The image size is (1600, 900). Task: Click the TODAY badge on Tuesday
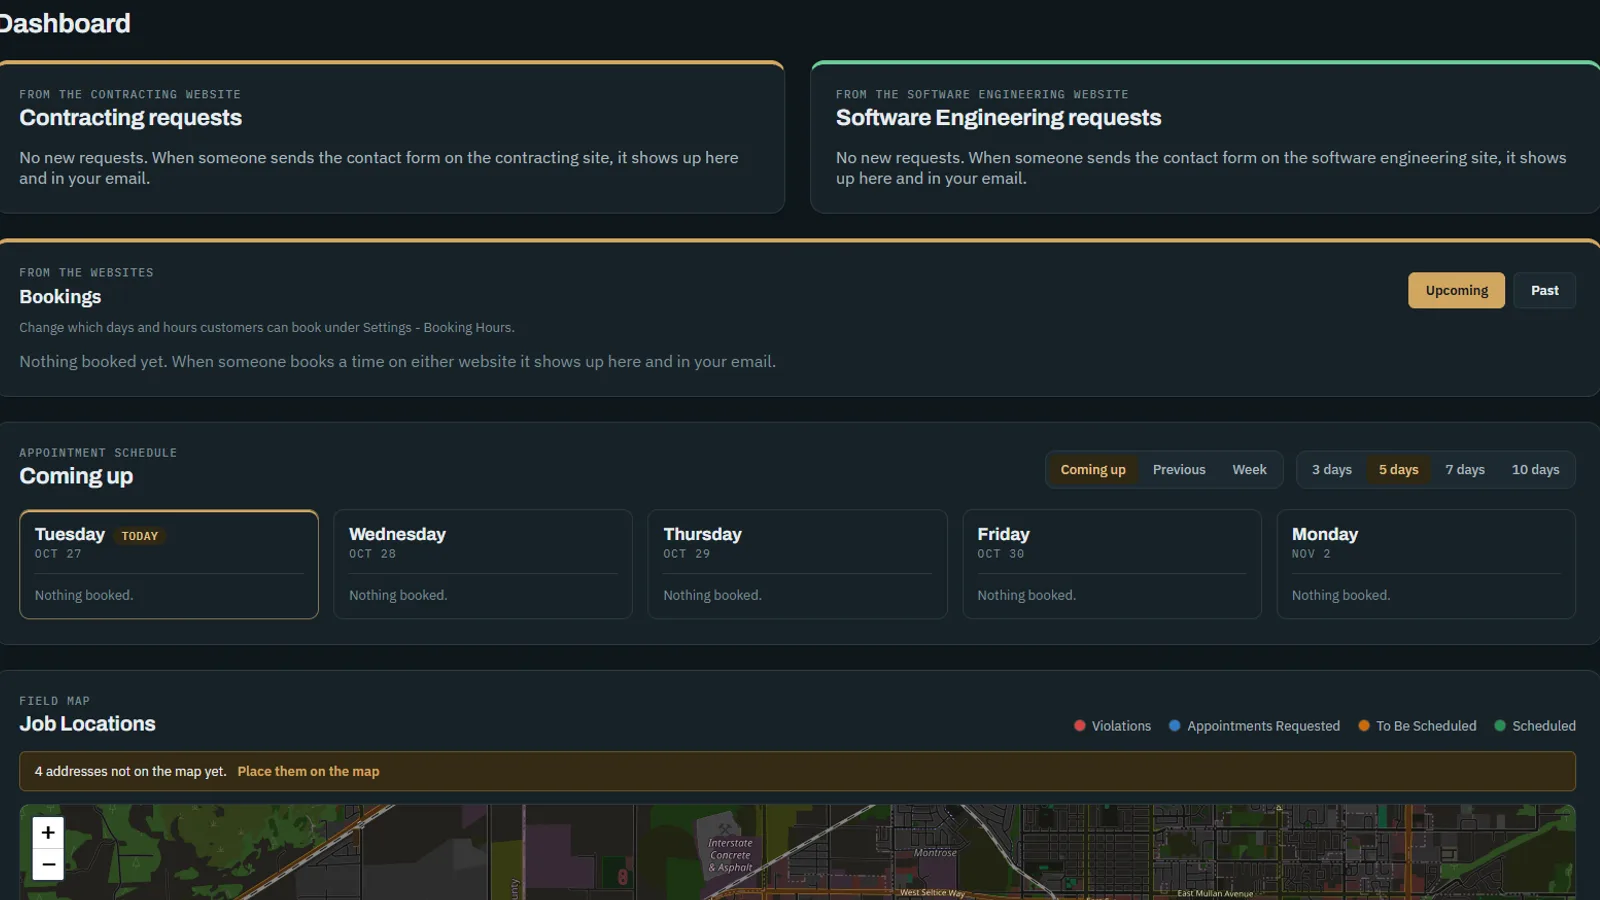140,536
